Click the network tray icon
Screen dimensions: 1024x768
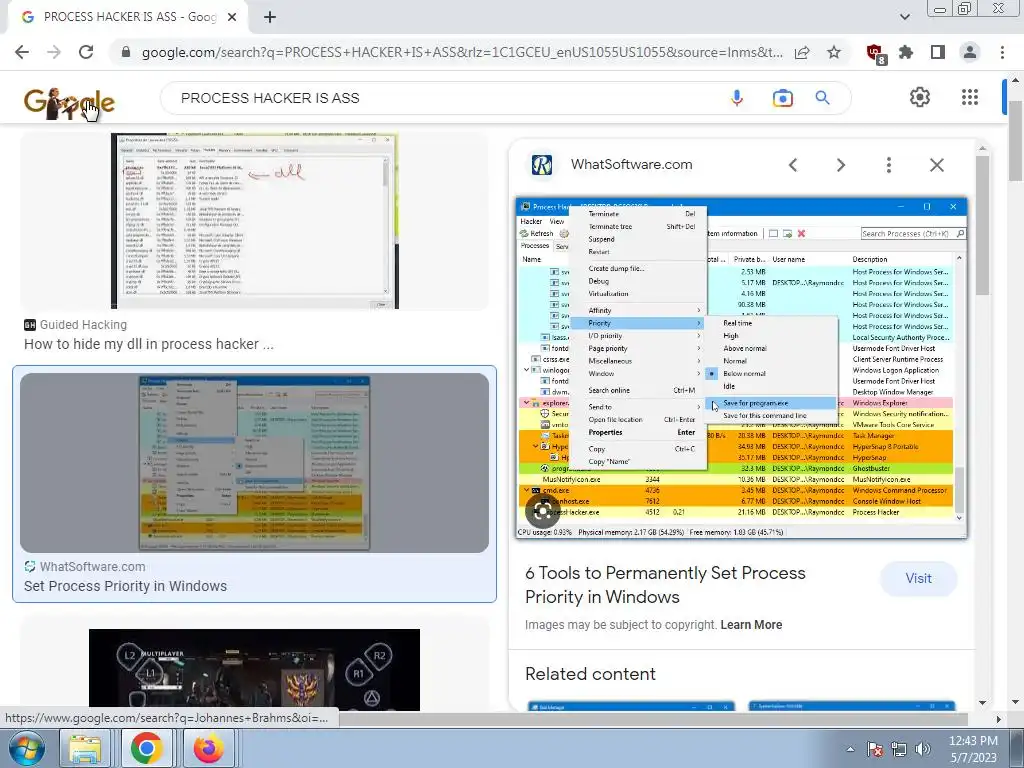[x=899, y=749]
